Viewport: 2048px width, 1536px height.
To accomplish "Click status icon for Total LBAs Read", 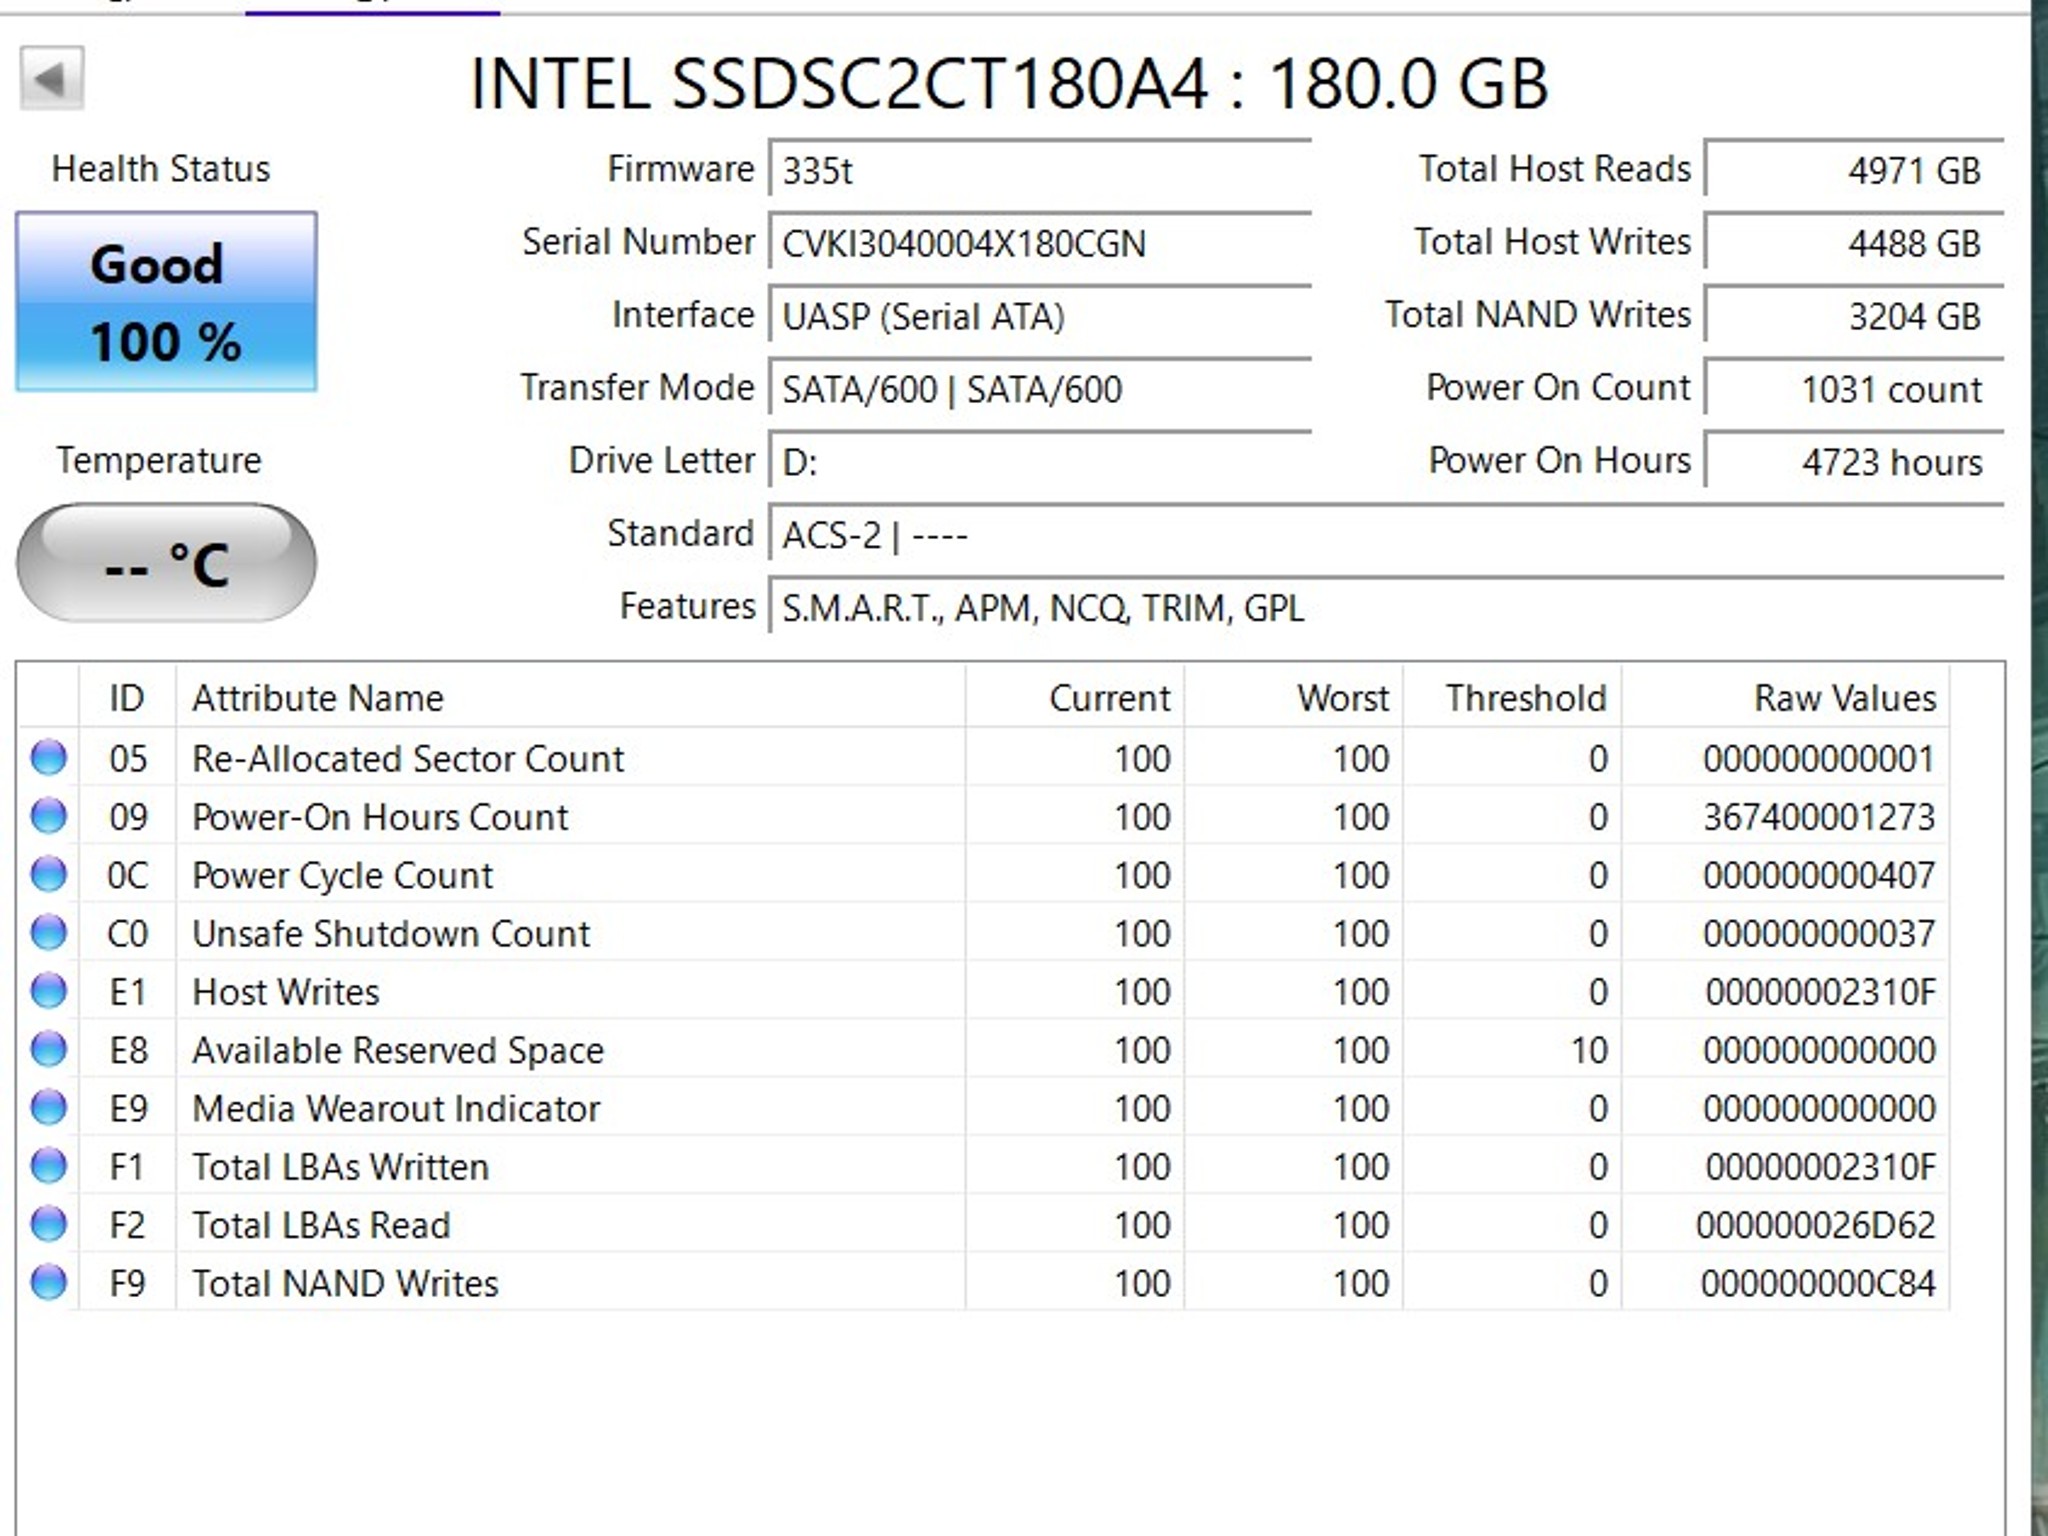I will [49, 1224].
